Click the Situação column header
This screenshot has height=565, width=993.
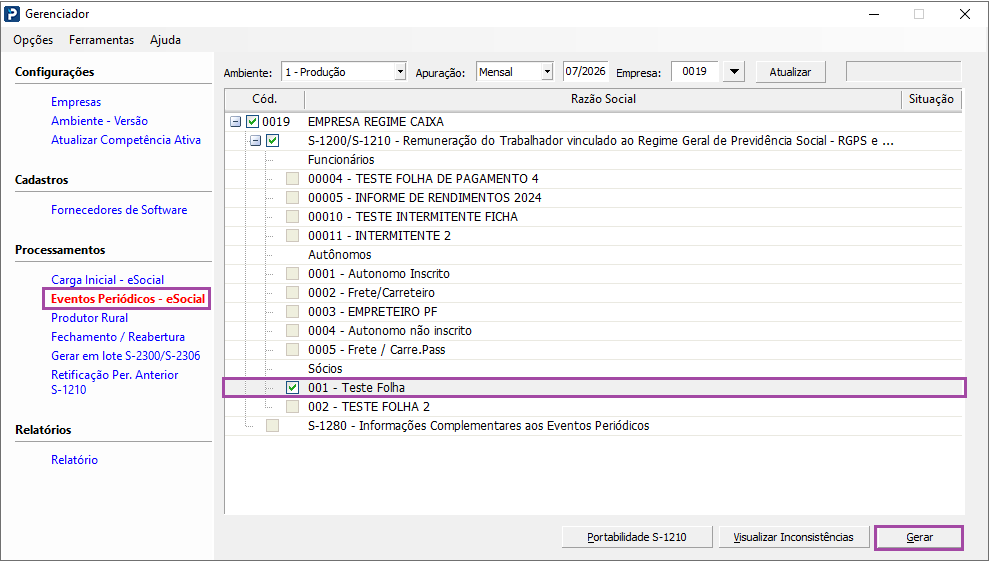click(931, 99)
